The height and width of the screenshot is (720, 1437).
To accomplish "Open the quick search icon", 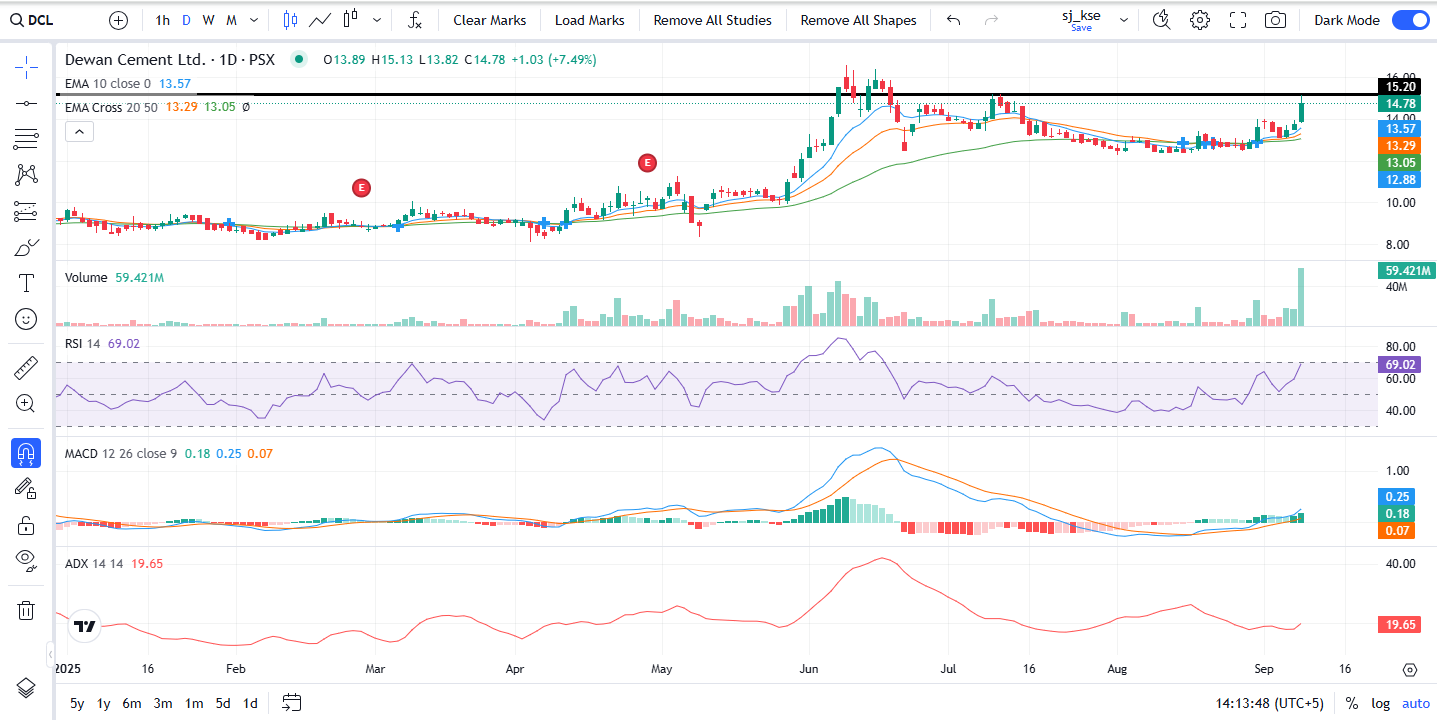I will pos(1161,20).
